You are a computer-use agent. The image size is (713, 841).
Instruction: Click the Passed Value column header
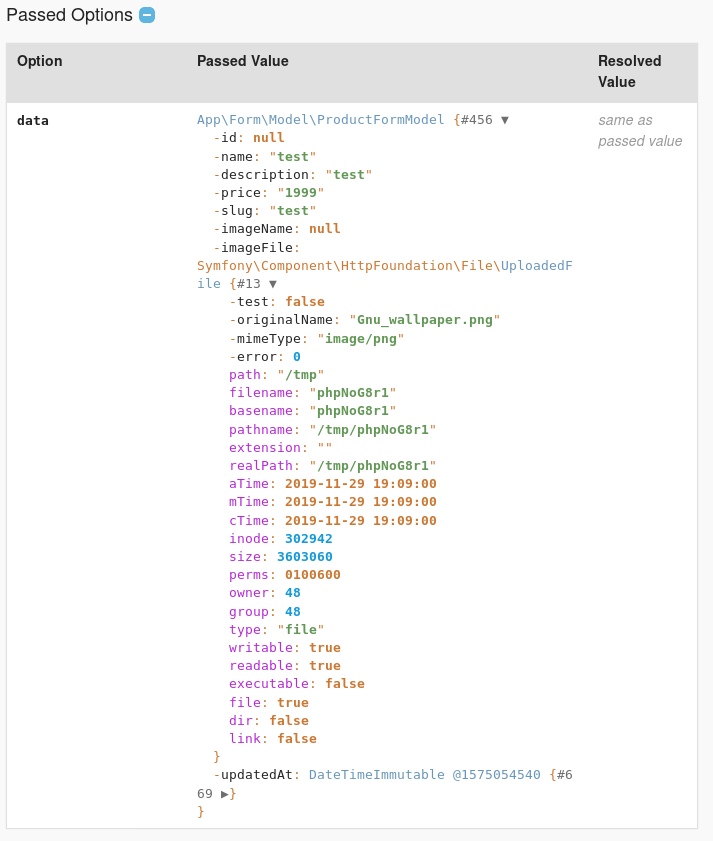[242, 61]
